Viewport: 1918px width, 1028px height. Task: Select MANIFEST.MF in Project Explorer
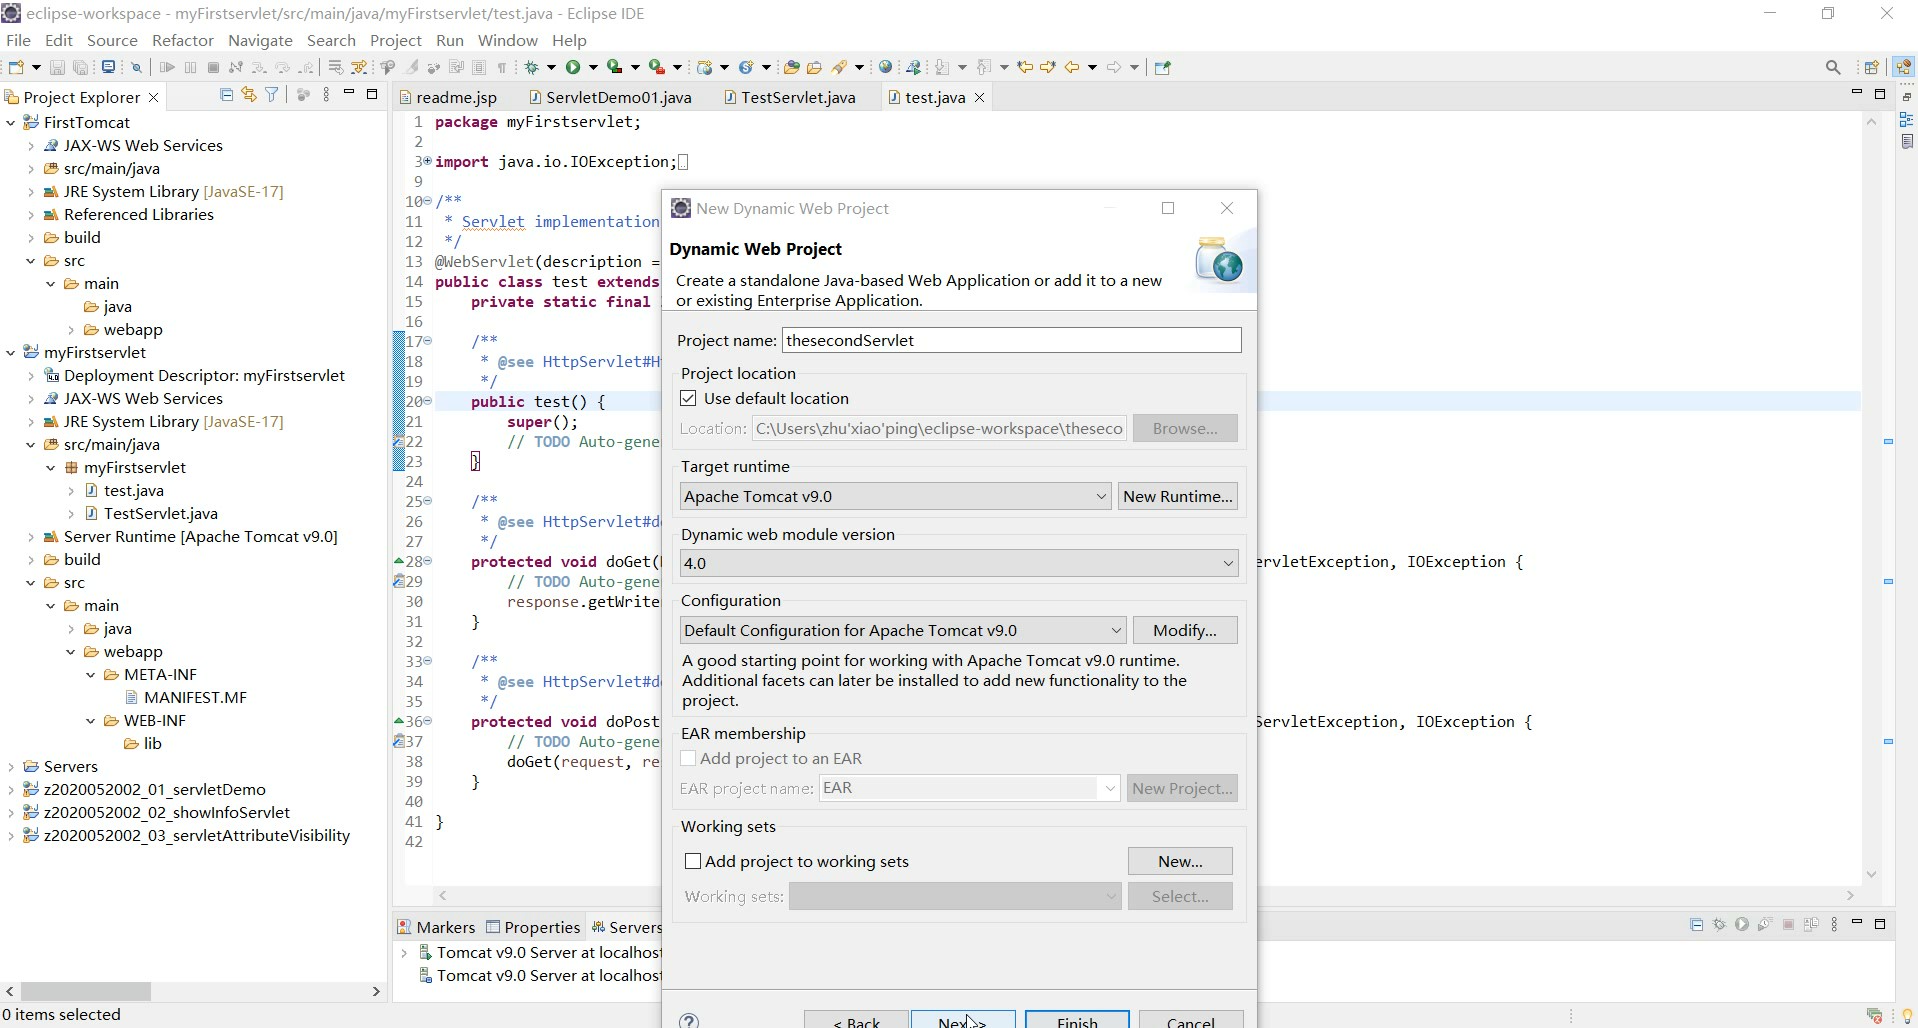[x=185, y=698]
